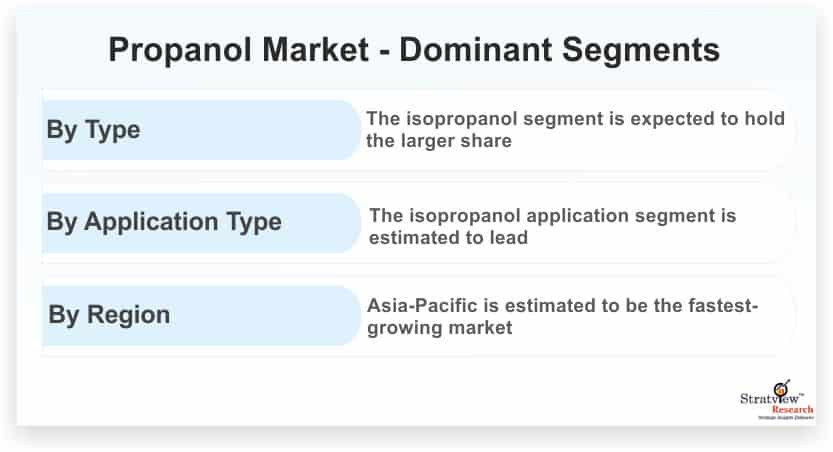Click the words Dominant Segments in heading
This screenshot has width=833, height=452.
[x=559, y=50]
